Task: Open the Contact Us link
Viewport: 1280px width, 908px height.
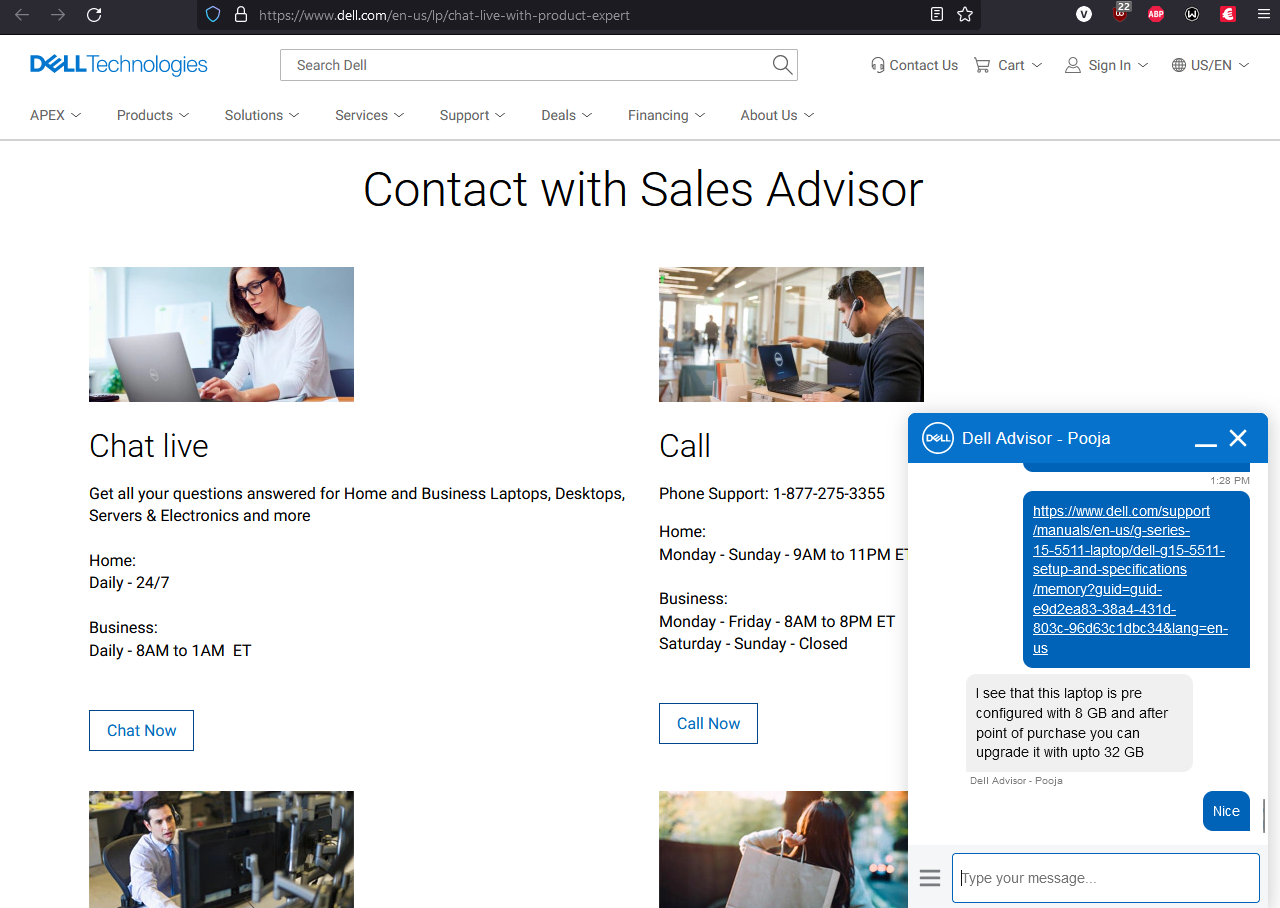Action: coord(914,65)
